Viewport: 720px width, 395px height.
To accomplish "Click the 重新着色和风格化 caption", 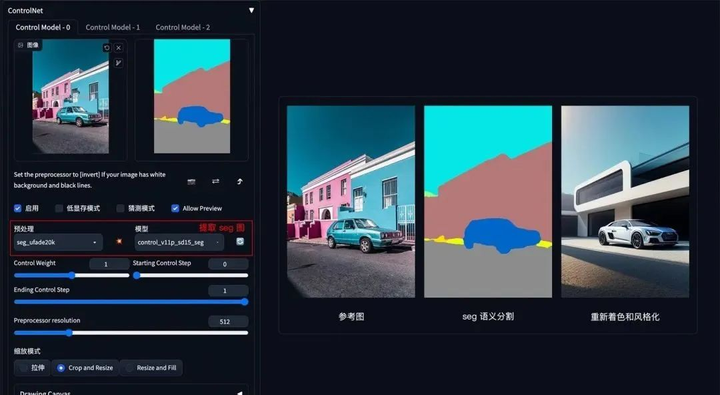I will point(625,317).
